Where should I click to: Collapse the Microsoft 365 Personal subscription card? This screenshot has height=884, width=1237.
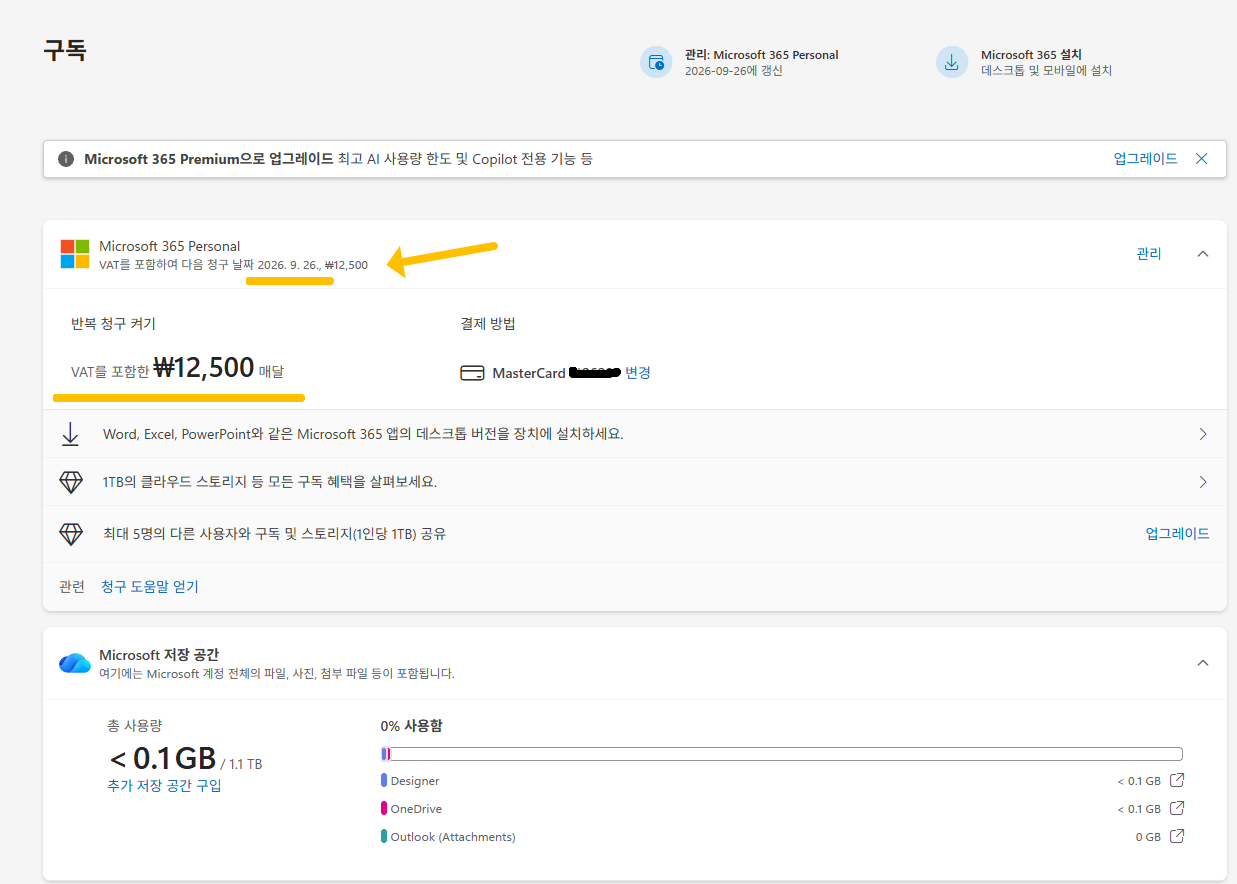[1203, 254]
